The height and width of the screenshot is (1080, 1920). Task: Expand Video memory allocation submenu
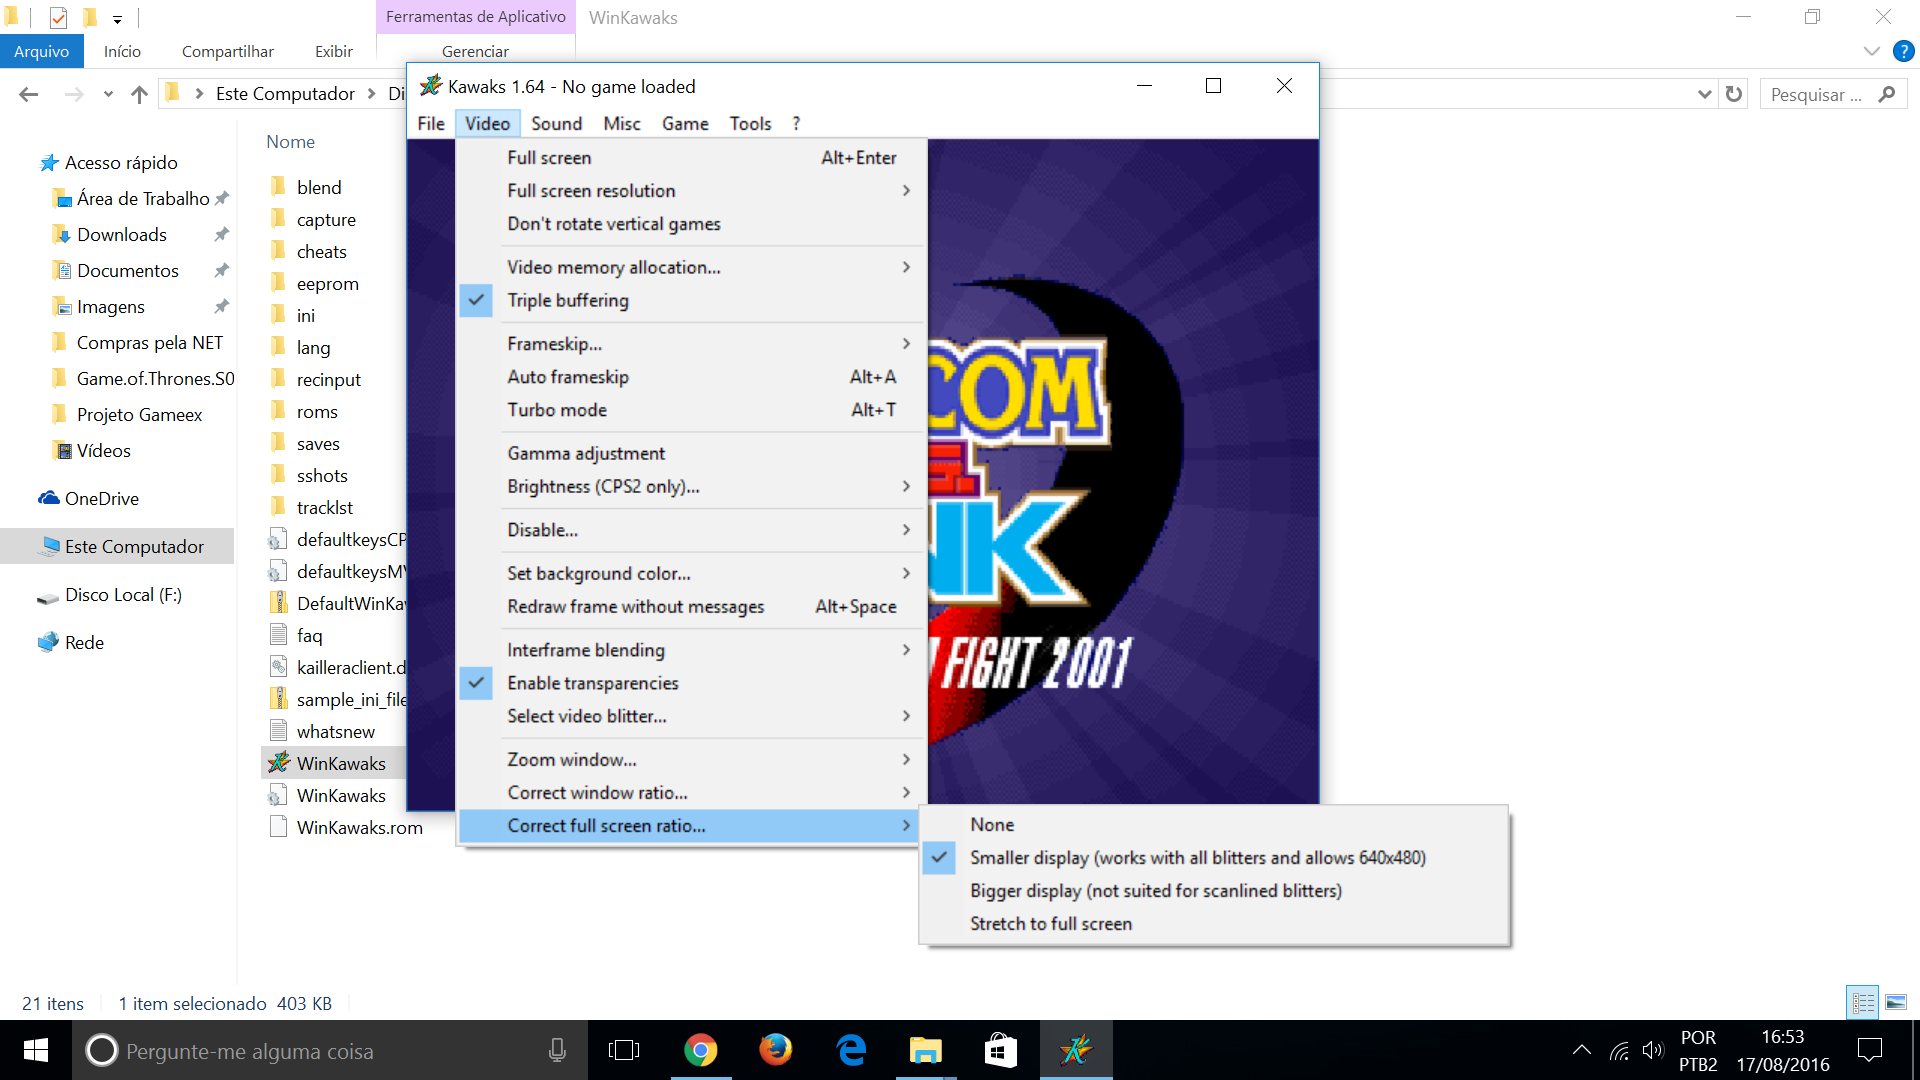(x=691, y=267)
